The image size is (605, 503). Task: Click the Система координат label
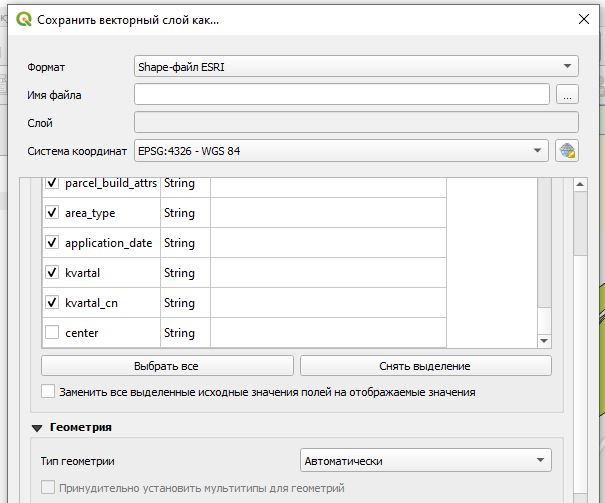pos(77,151)
